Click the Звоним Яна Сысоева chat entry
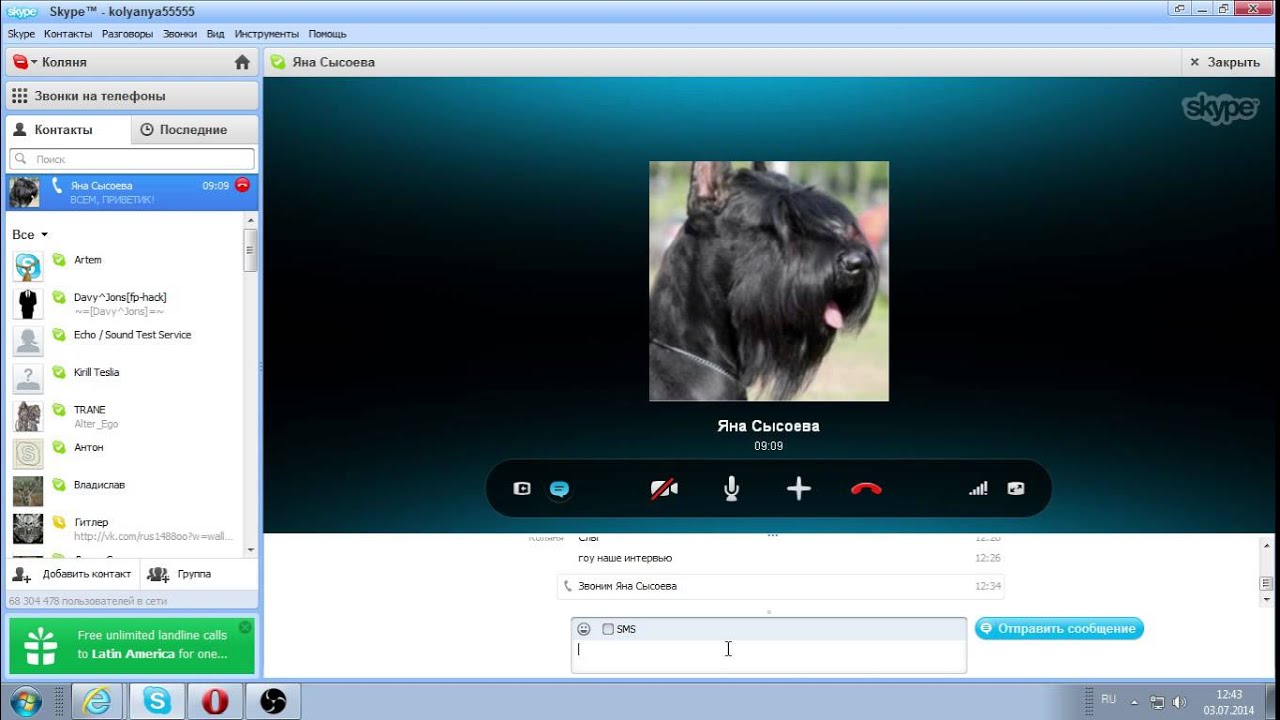 pos(780,586)
